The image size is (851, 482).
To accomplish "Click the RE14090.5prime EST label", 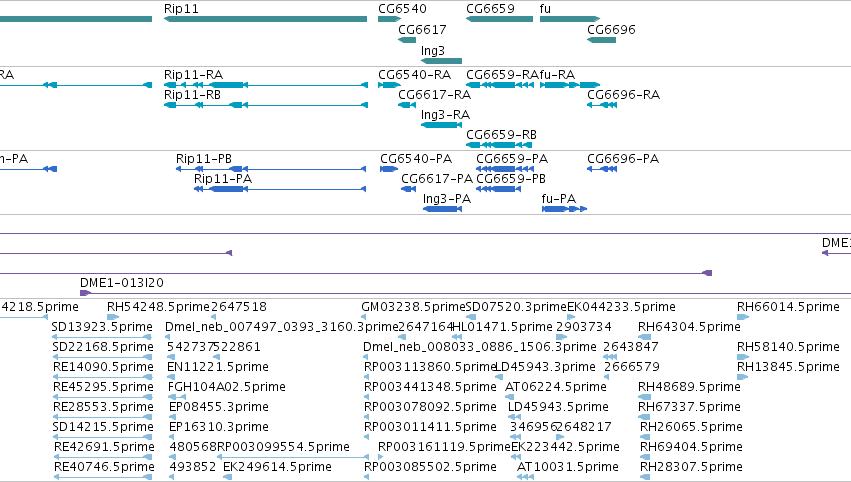I will click(103, 367).
